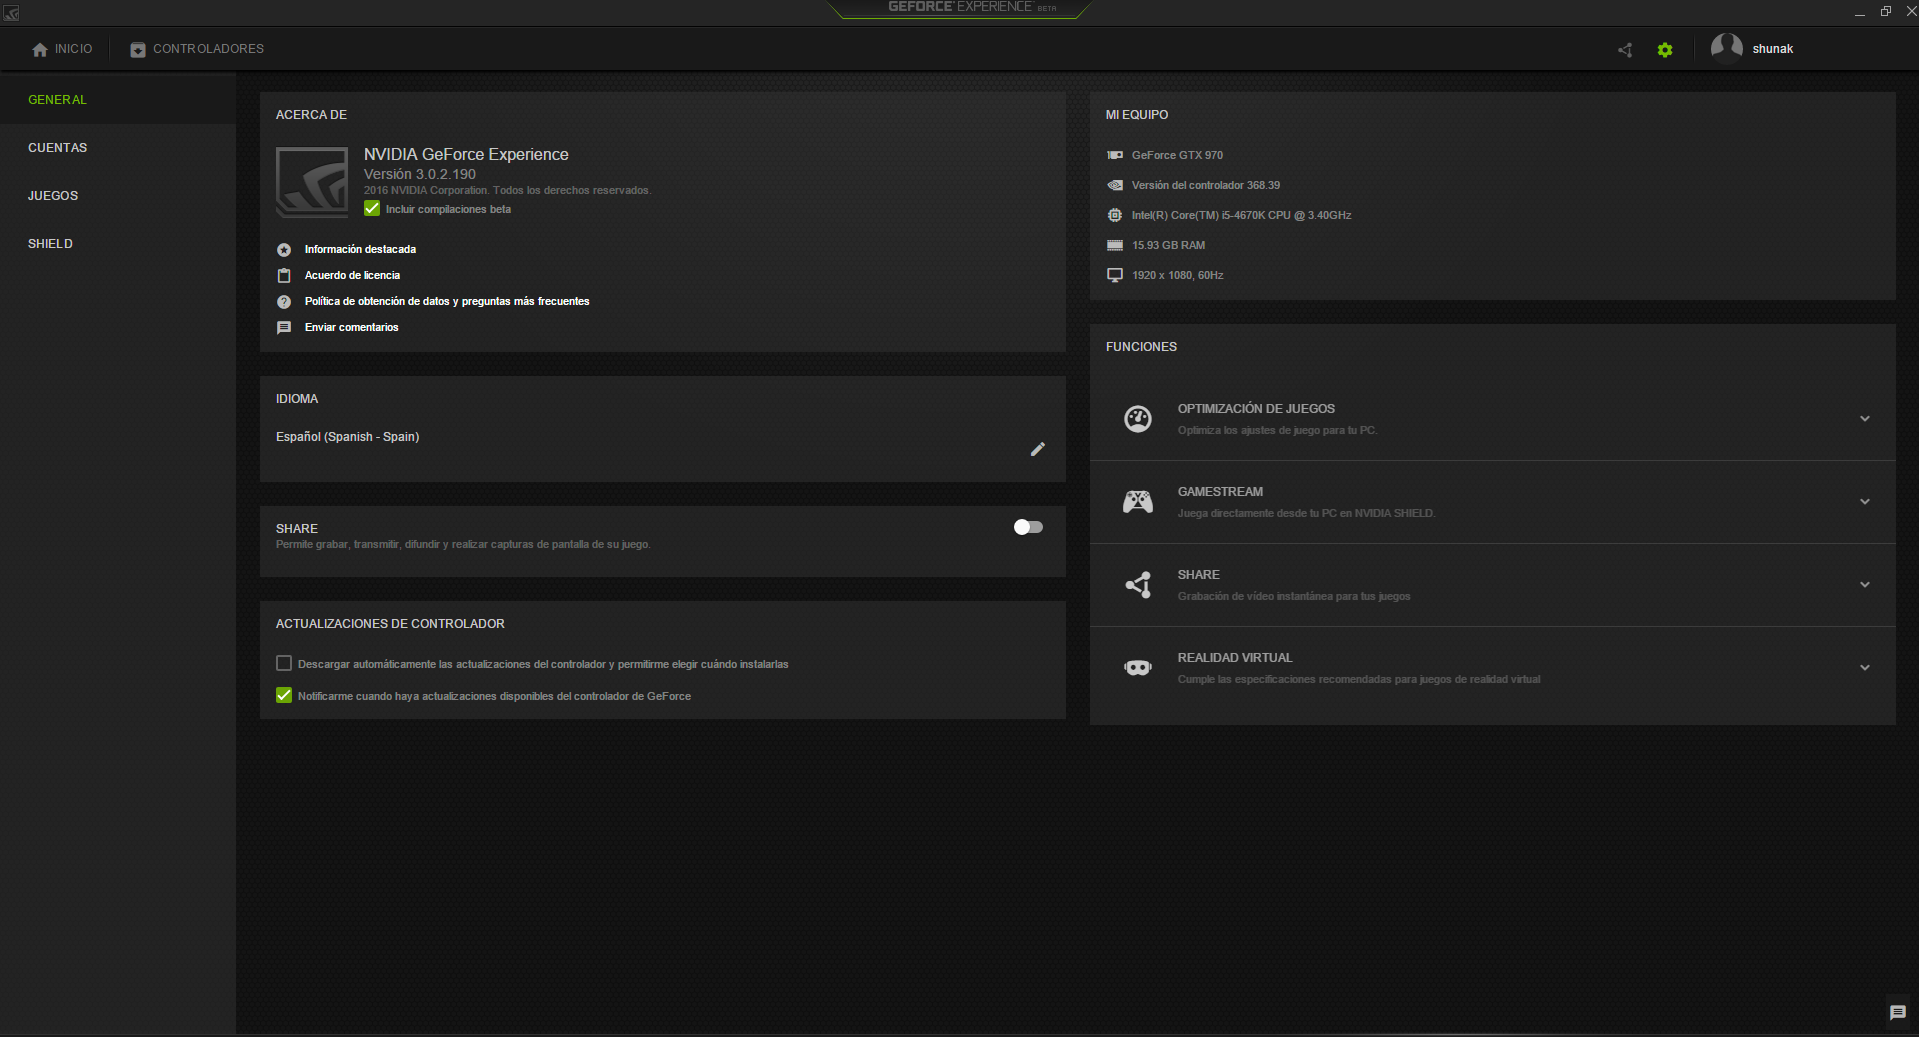1919x1037 pixels.
Task: Toggle Incluir compilaciones beta checkbox
Action: [x=372, y=208]
